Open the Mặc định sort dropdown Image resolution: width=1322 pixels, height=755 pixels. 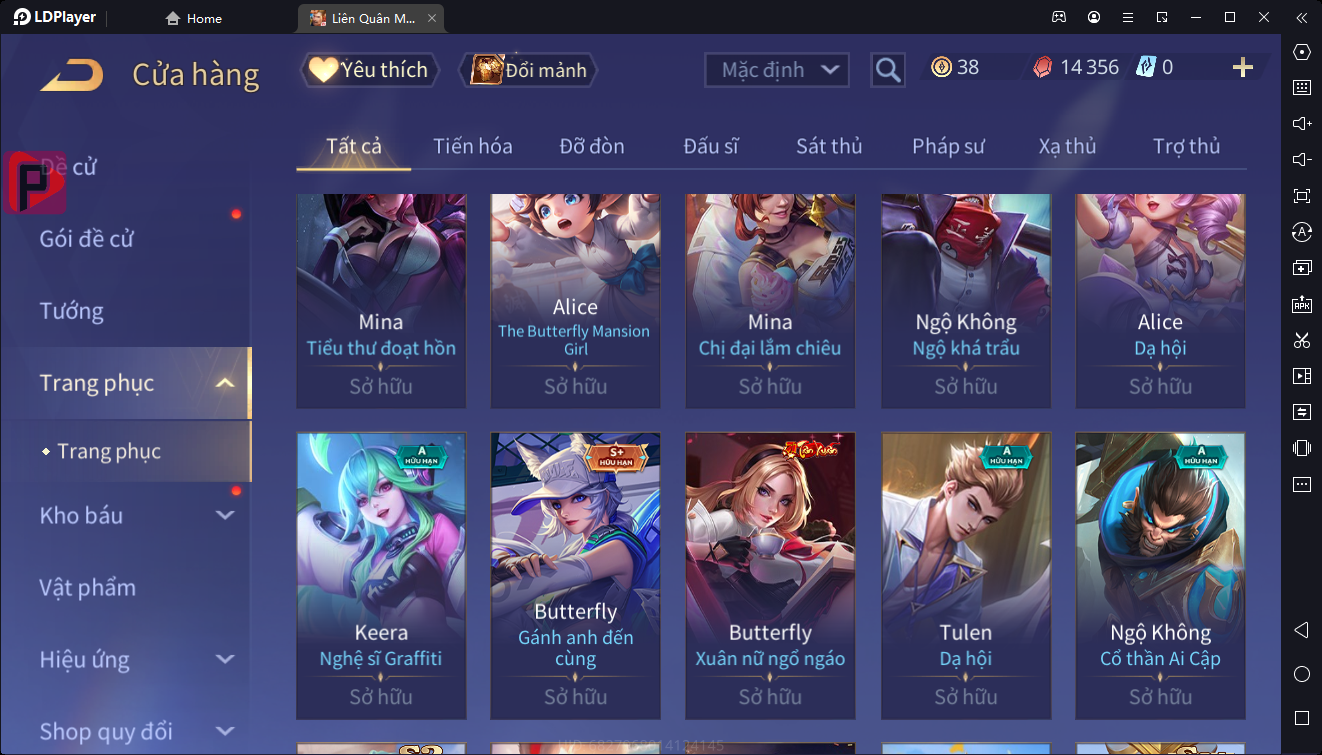(x=777, y=70)
